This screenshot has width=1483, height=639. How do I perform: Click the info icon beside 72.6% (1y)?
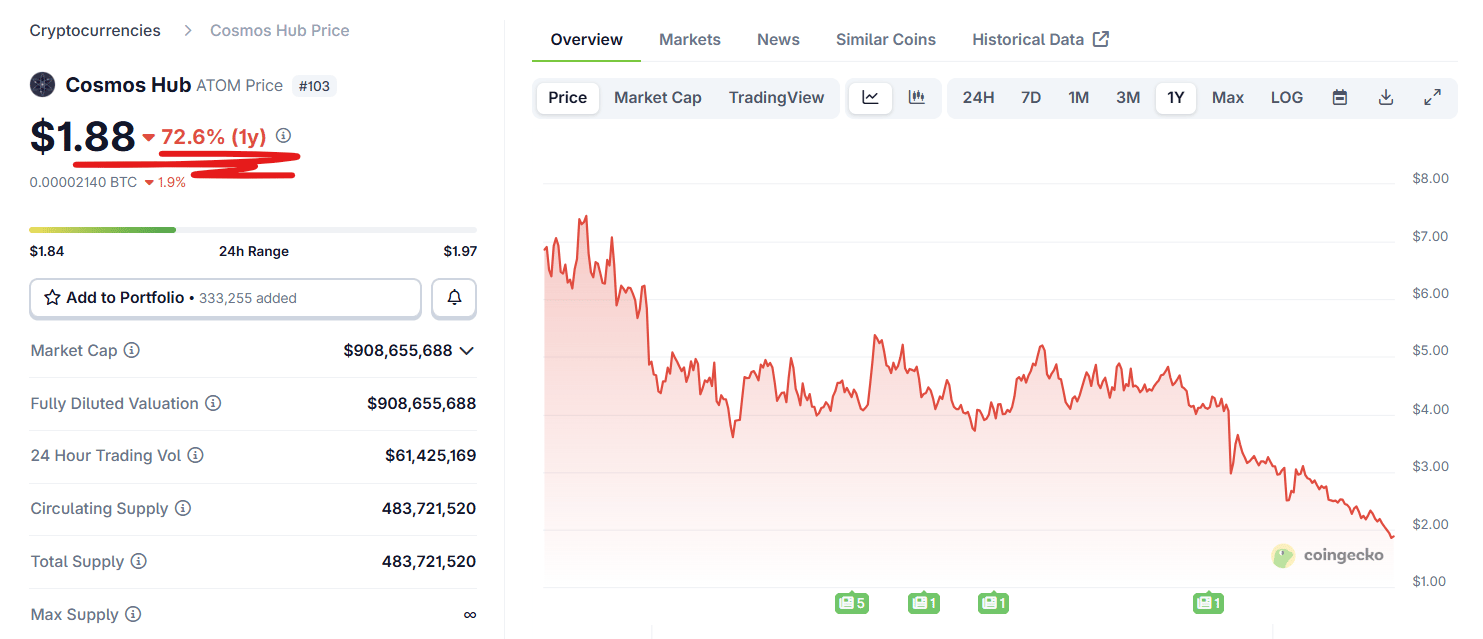point(283,135)
